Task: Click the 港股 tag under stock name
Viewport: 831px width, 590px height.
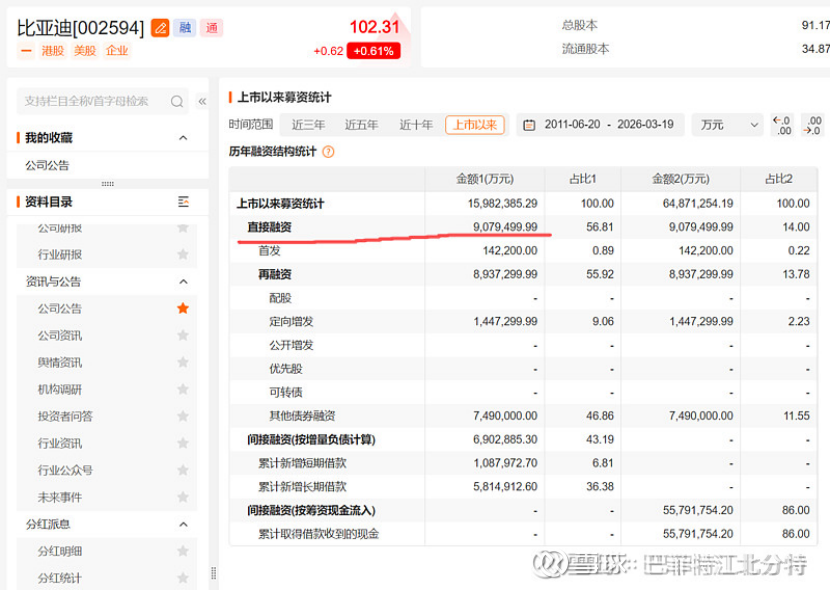Action: 52,51
